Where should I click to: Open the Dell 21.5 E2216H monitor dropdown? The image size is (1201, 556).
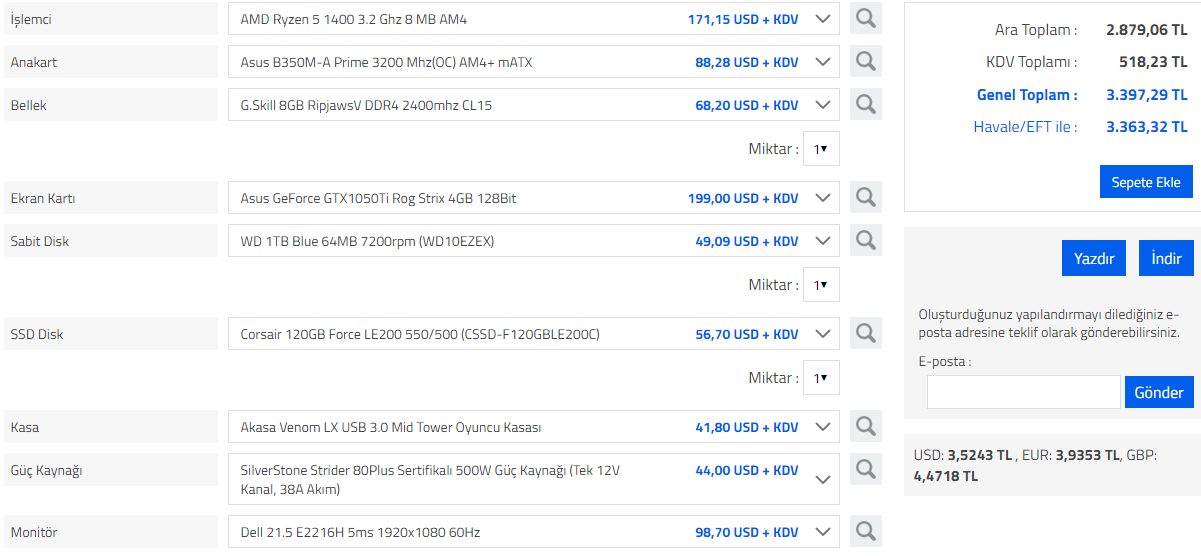point(534,532)
